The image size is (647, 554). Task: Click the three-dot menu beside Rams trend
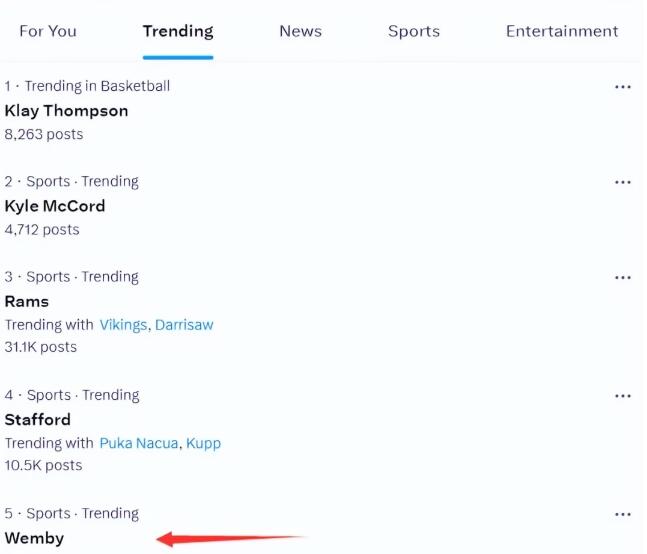click(x=623, y=278)
